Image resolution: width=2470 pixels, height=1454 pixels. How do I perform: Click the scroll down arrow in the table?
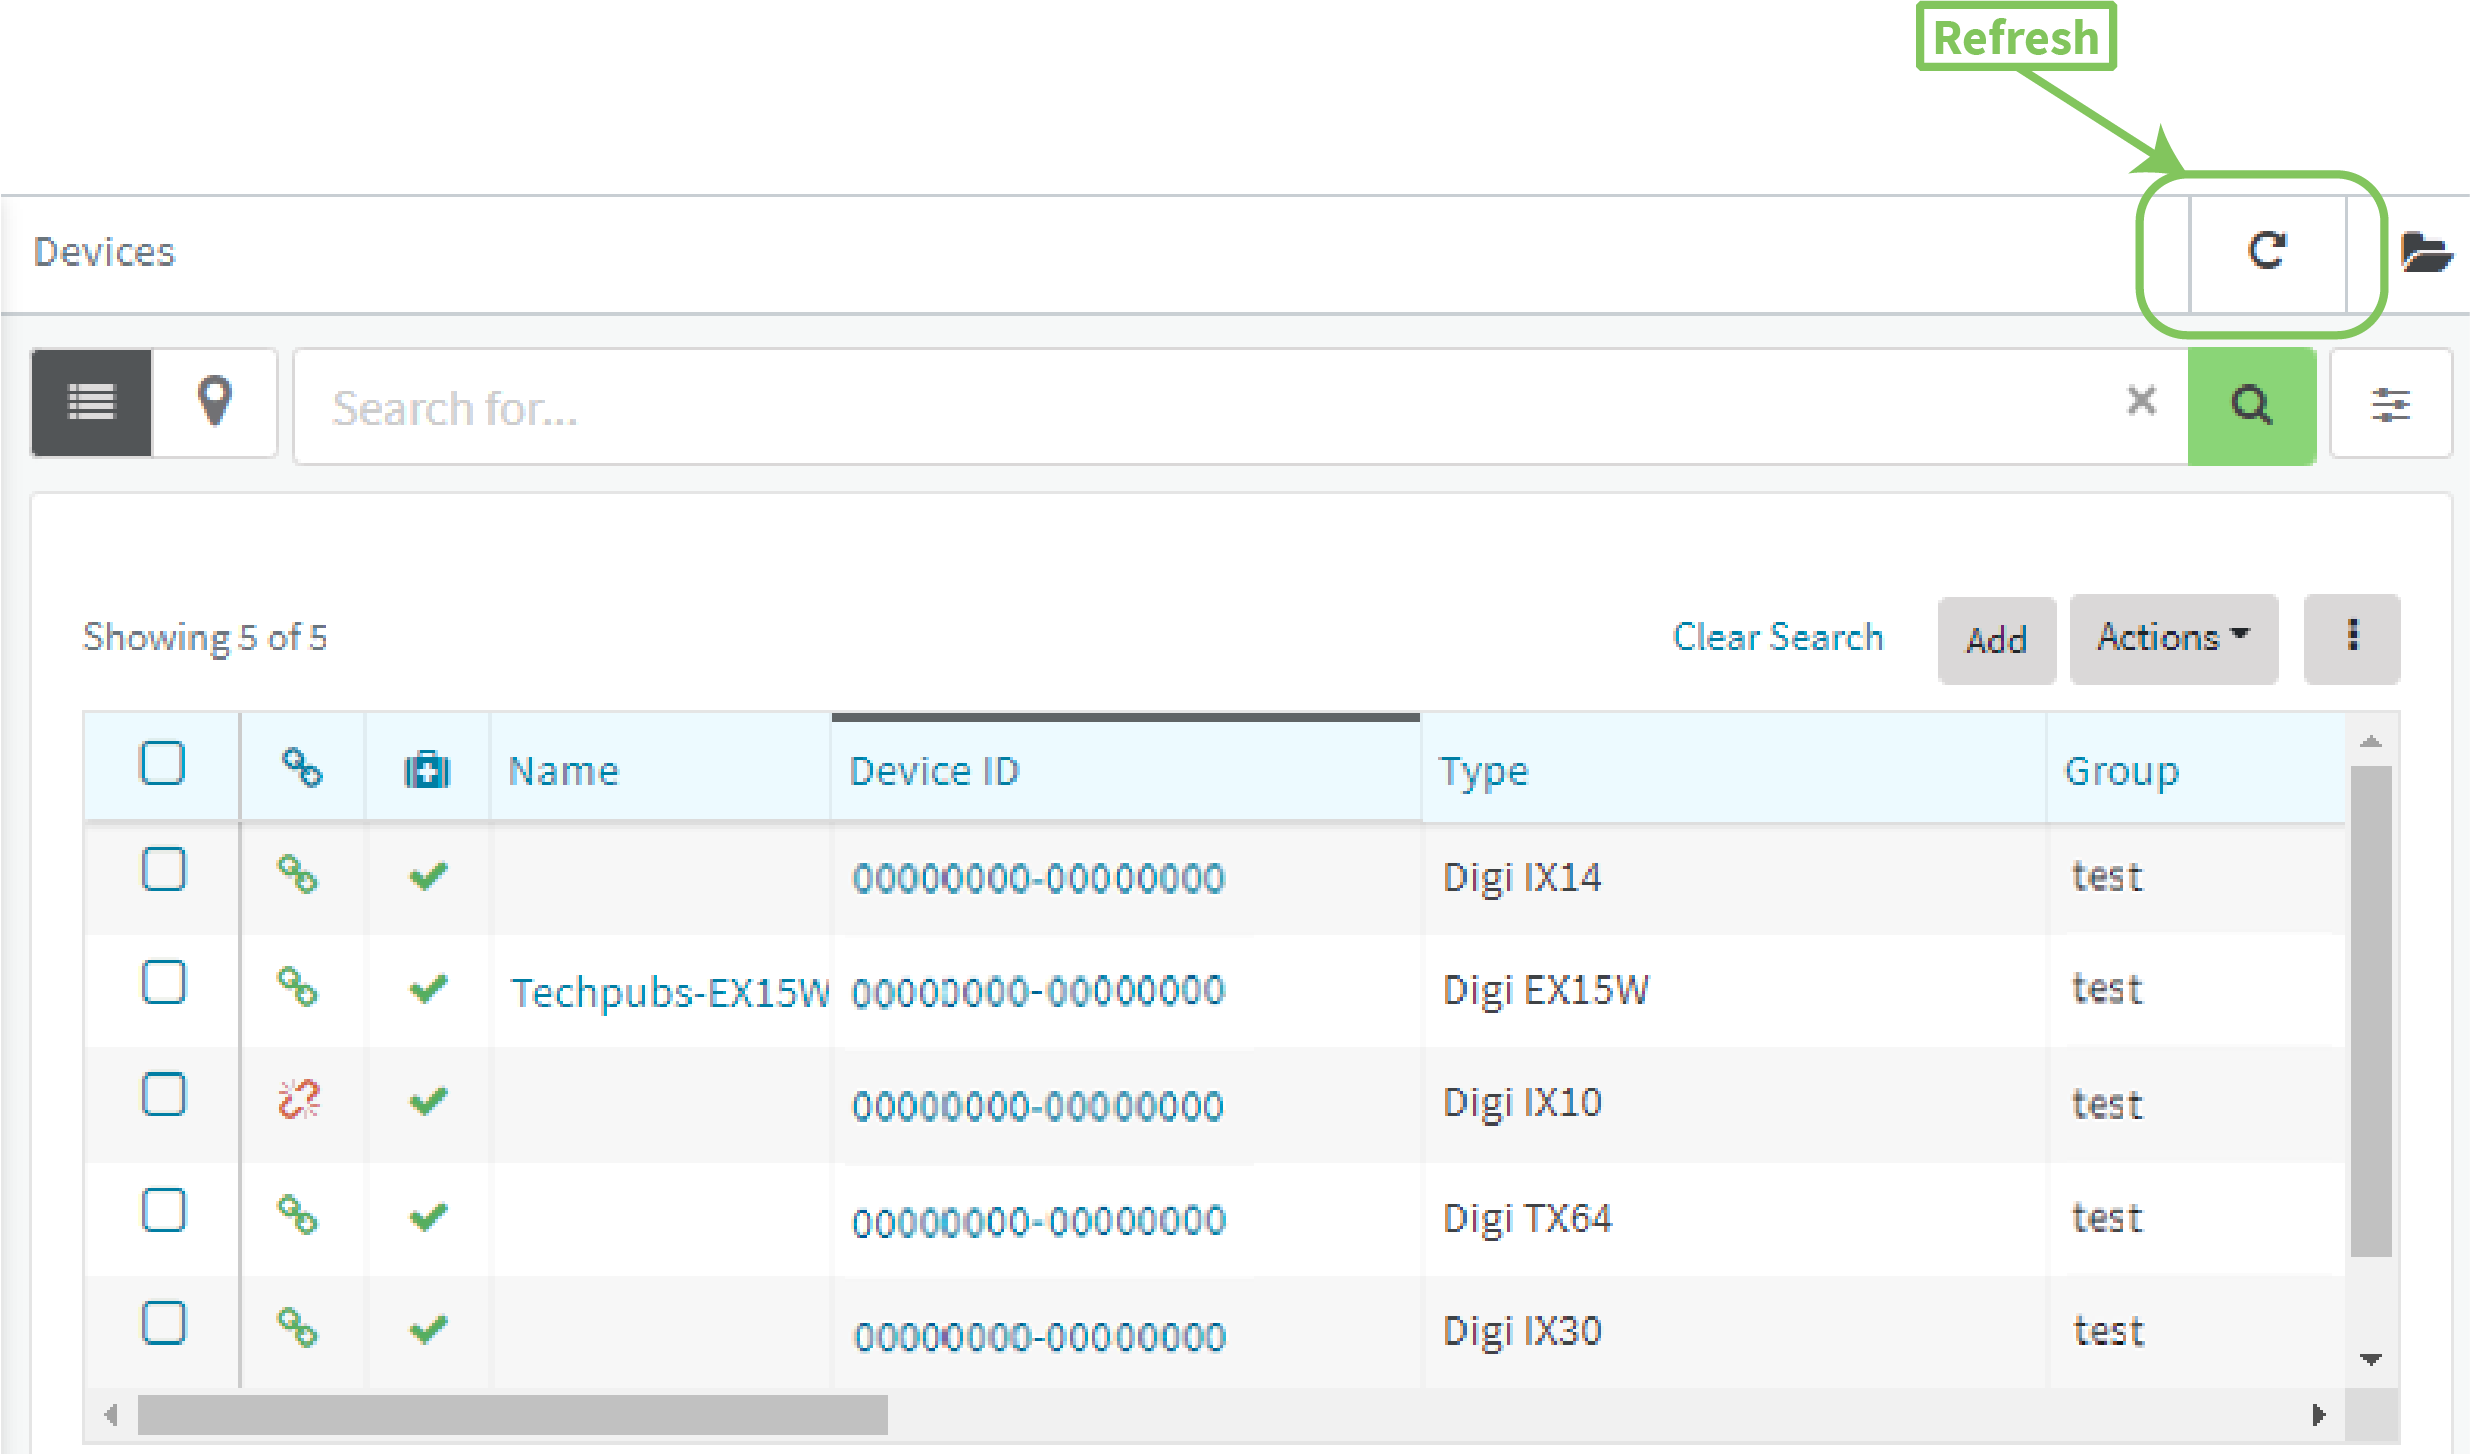point(2370,1359)
